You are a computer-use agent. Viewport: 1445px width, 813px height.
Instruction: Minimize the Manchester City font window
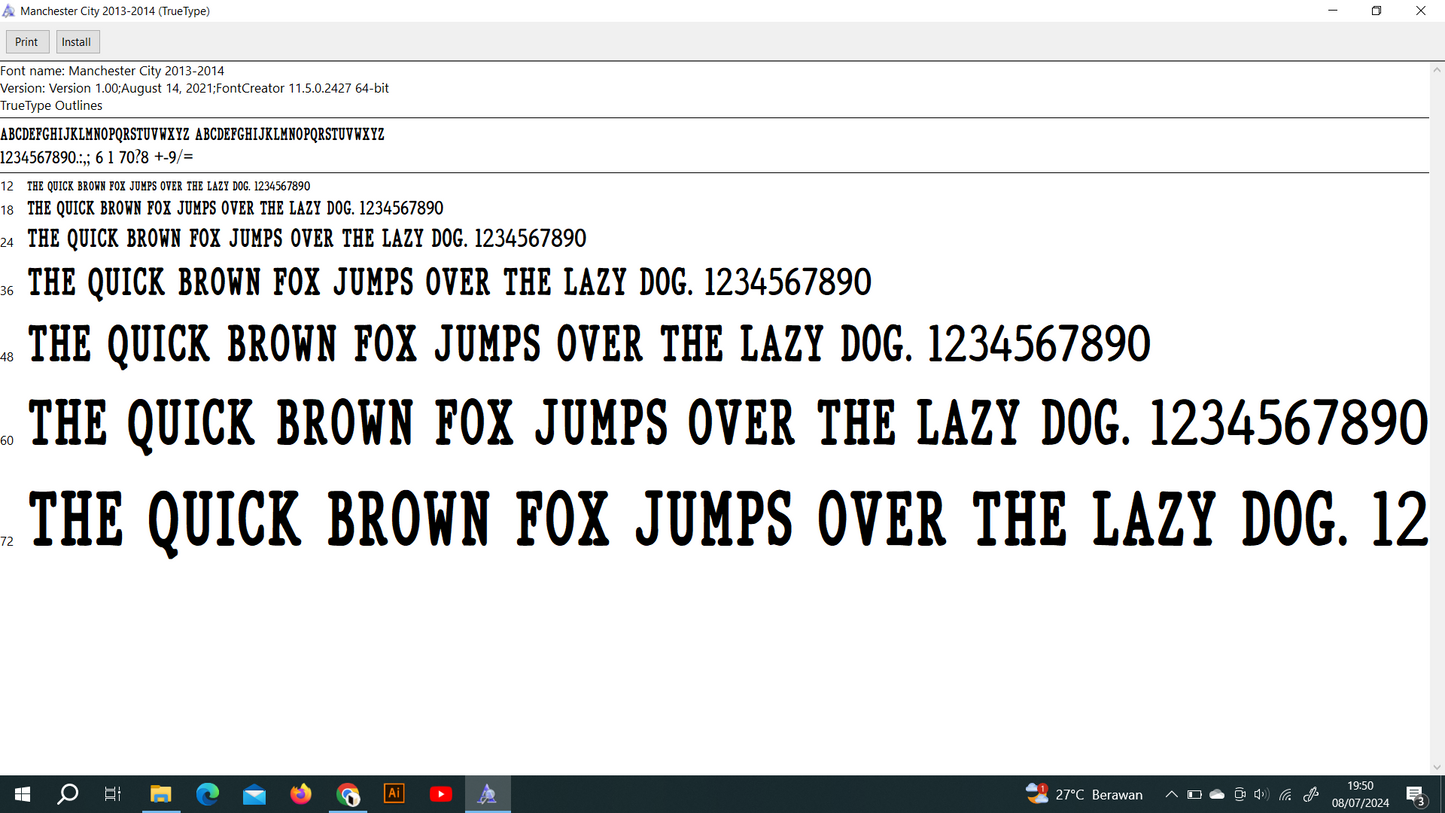(1333, 11)
